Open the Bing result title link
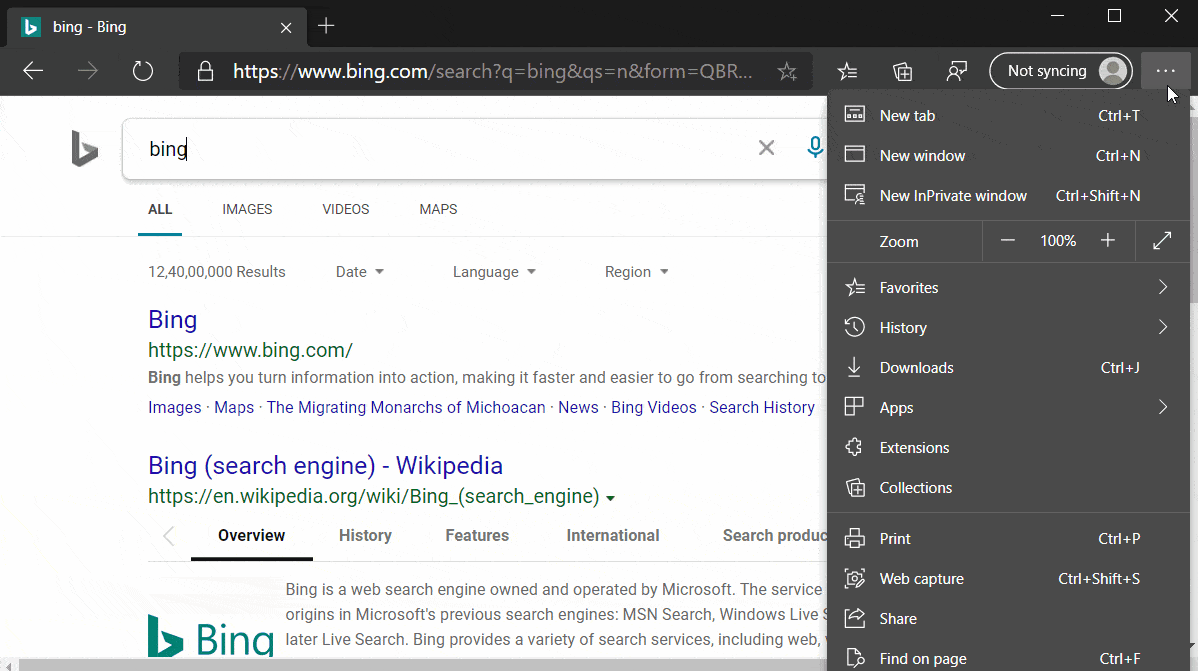Screen dimensions: 1198x671 [x=173, y=319]
